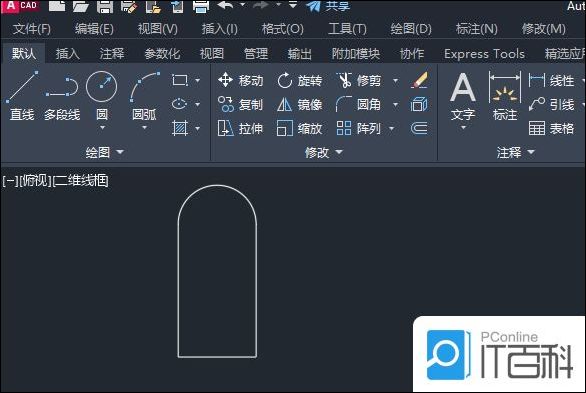
Task: Open the Hatch tool dropdown arrow
Action: [x=197, y=129]
